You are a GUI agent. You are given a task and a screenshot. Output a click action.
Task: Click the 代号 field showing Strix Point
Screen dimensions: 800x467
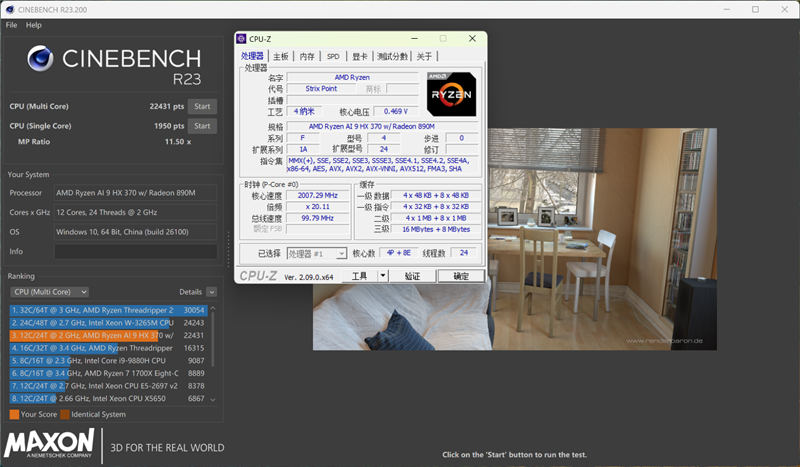(x=321, y=89)
